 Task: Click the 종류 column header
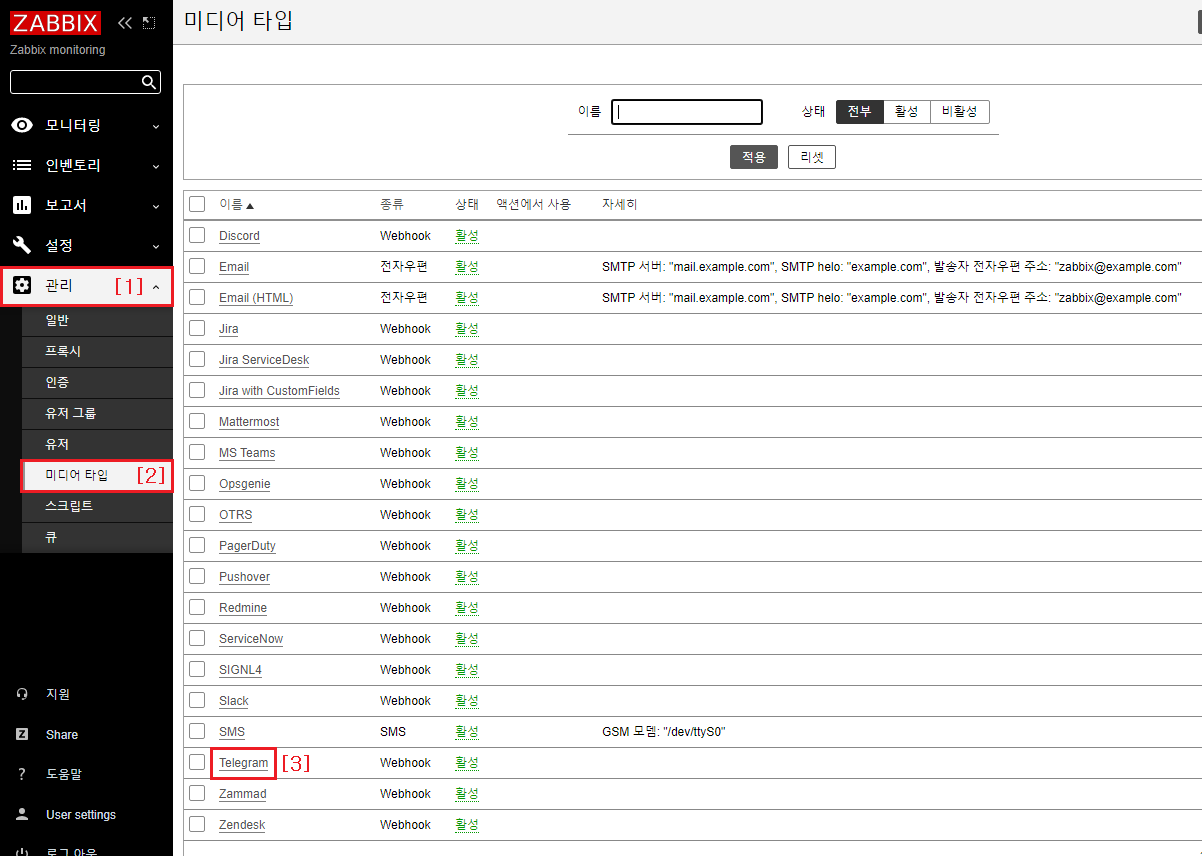click(x=392, y=204)
